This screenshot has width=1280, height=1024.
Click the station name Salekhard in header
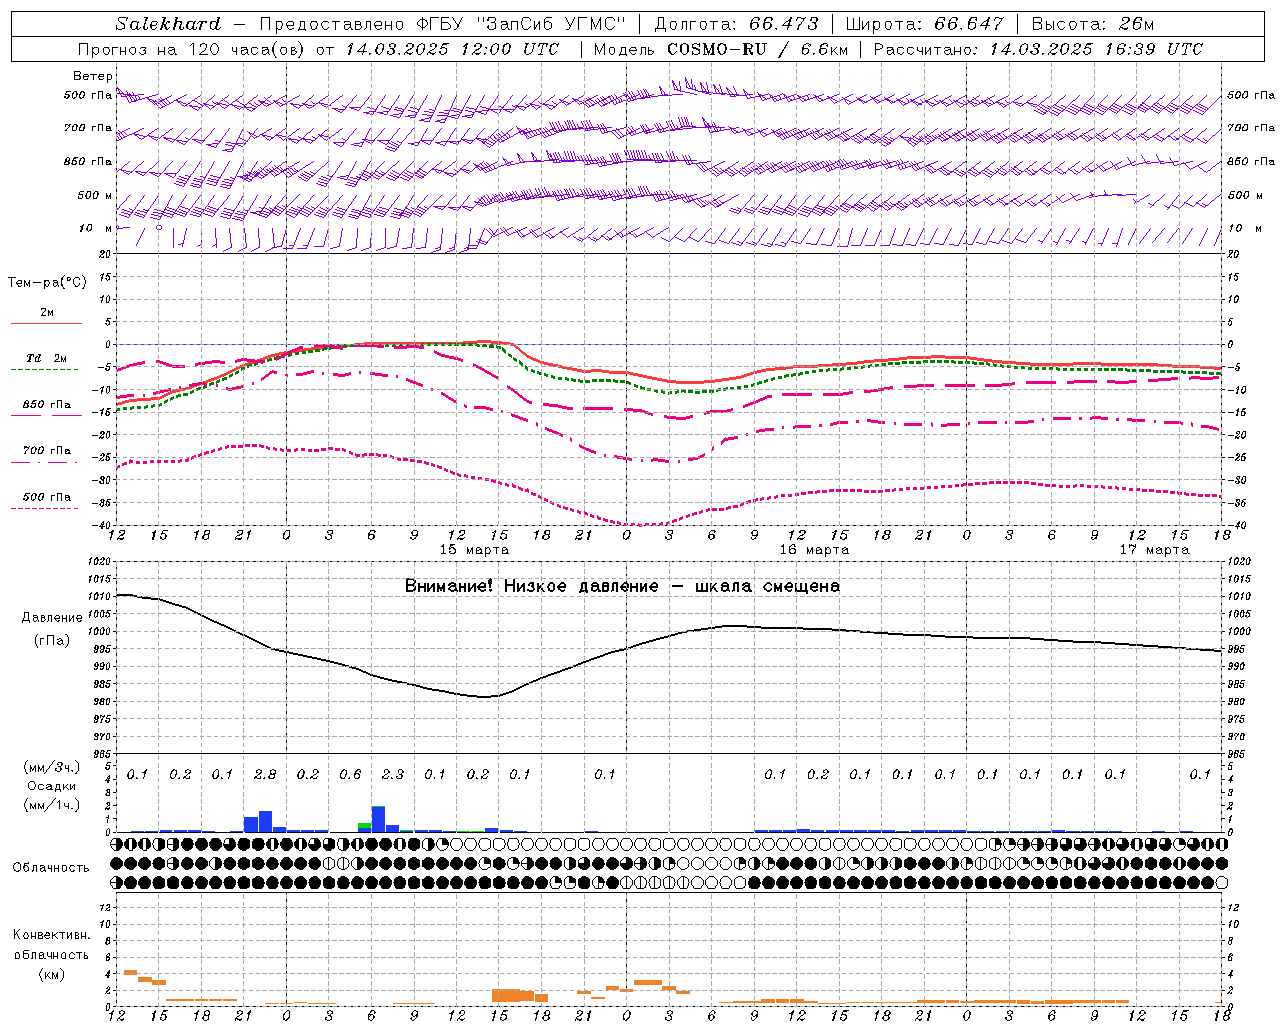point(167,24)
